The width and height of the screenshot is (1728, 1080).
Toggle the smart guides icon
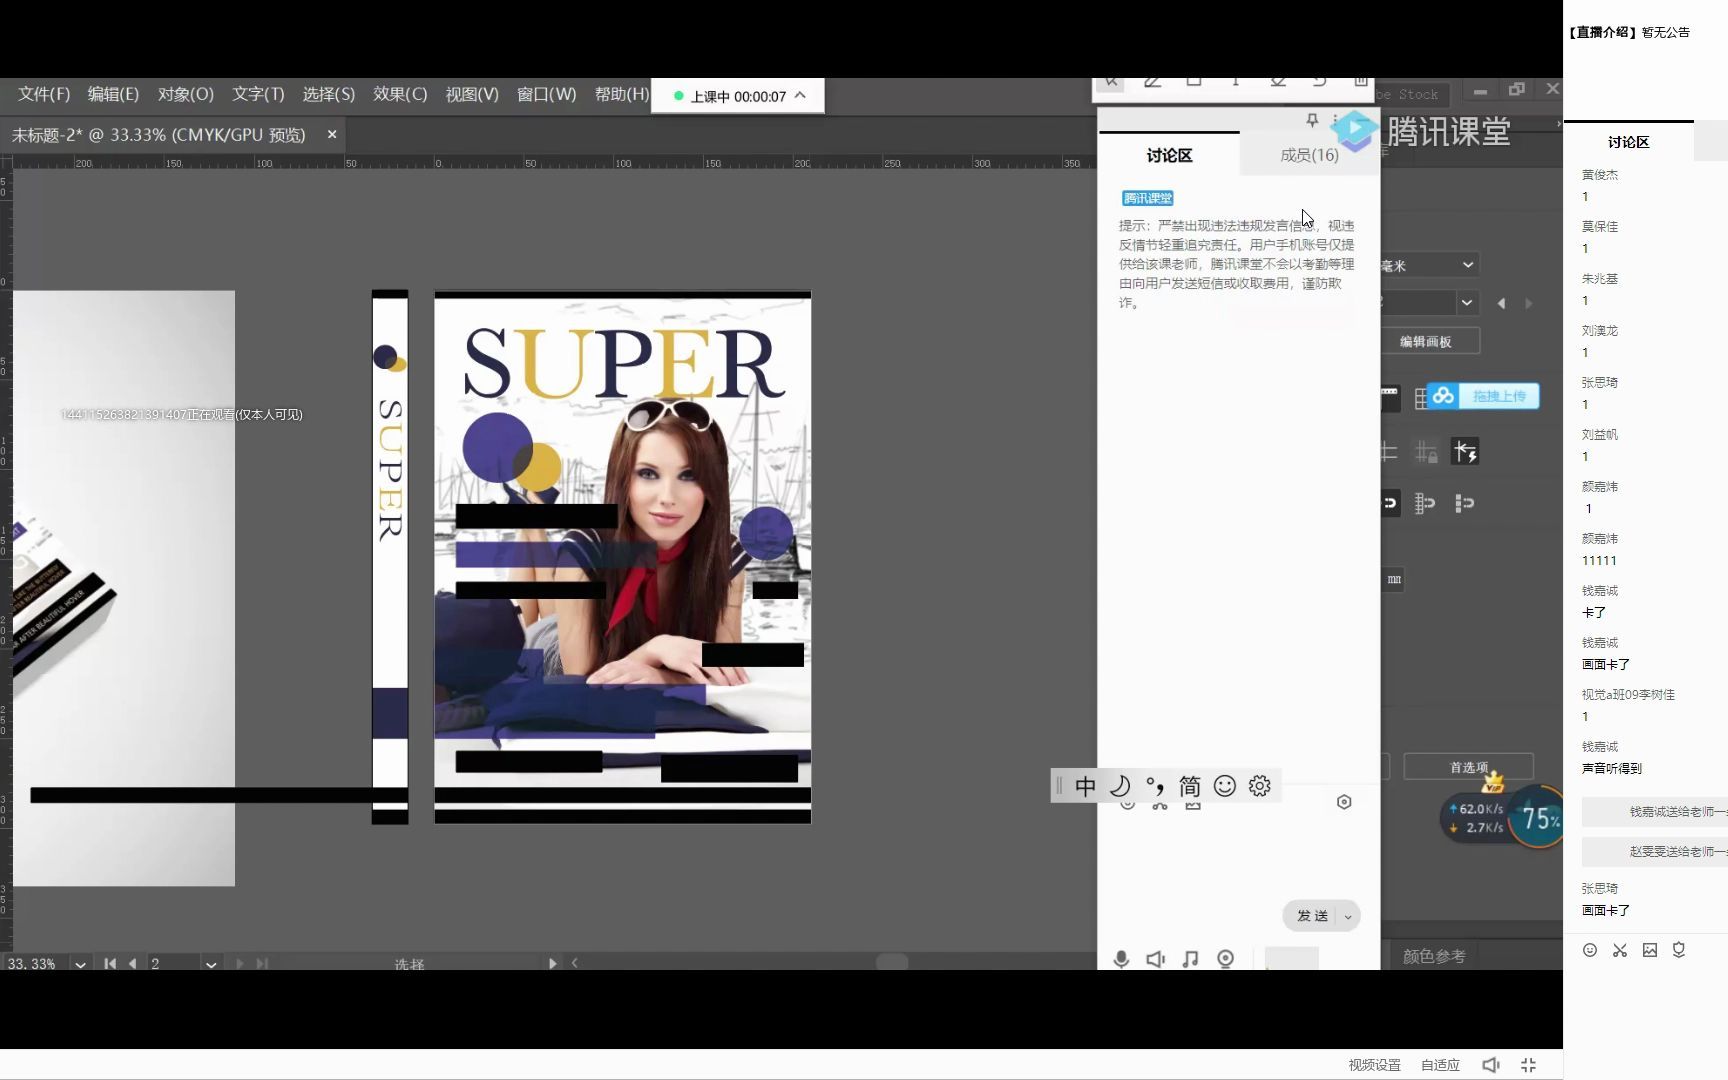point(1465,452)
